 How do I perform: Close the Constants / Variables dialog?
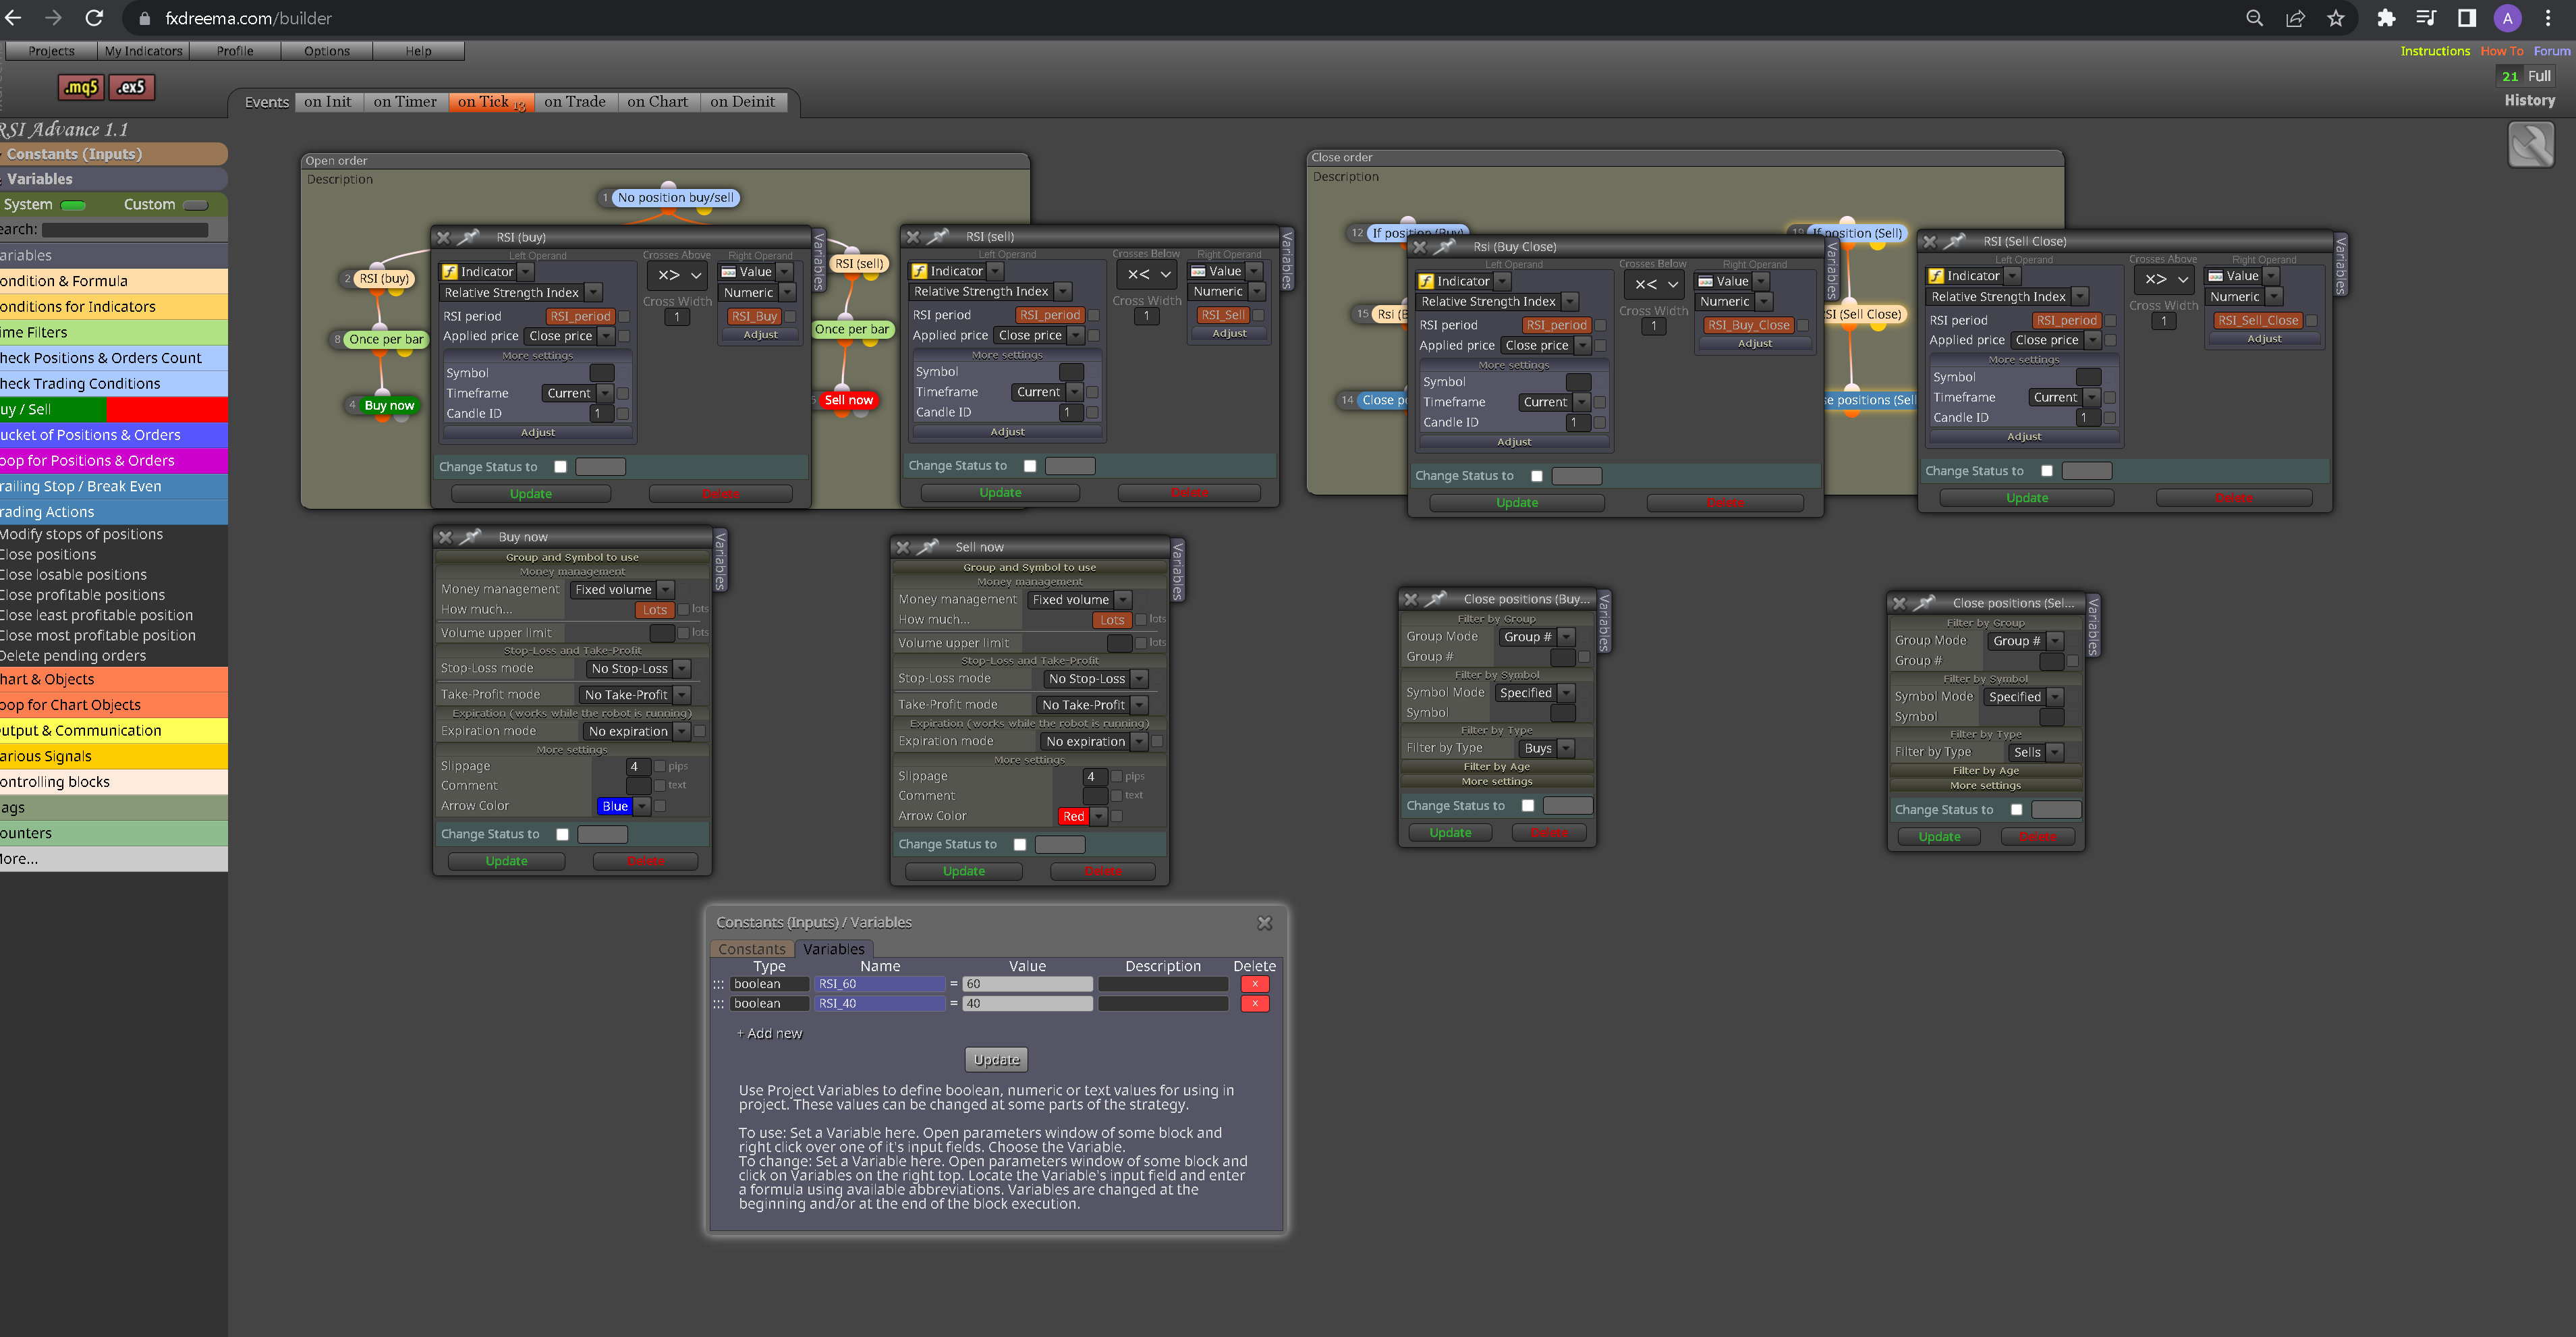[1264, 923]
